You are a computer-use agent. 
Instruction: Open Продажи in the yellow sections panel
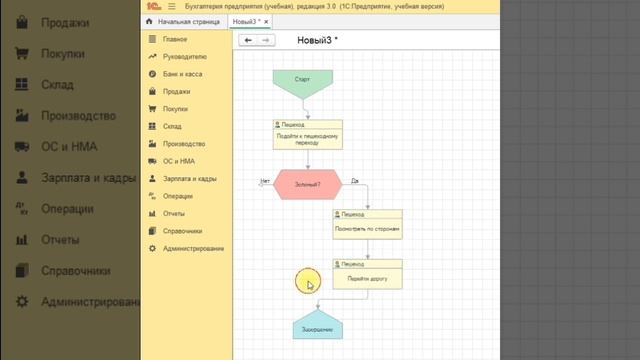pyautogui.click(x=177, y=91)
